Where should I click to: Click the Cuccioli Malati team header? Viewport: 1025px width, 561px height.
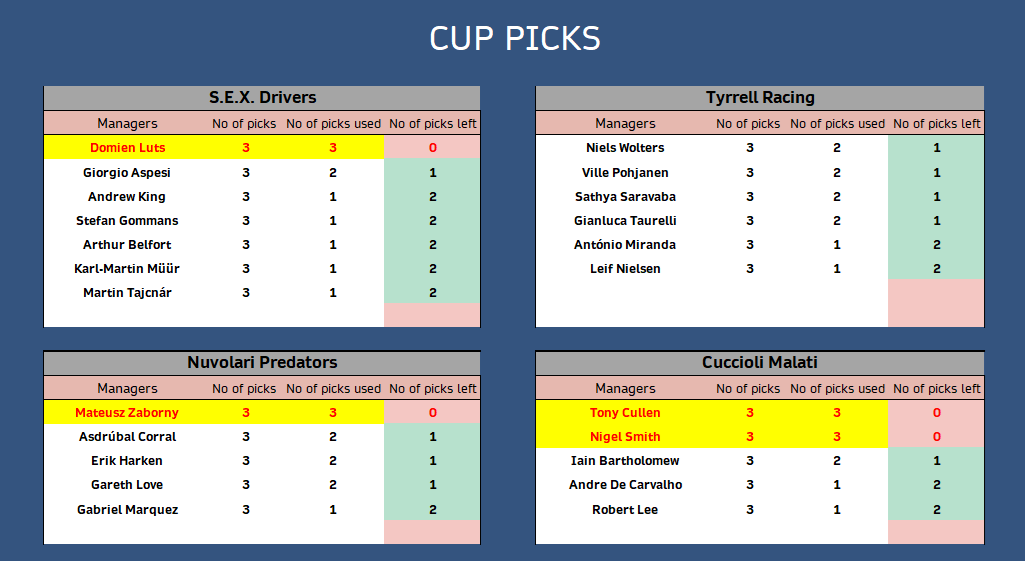pos(760,362)
